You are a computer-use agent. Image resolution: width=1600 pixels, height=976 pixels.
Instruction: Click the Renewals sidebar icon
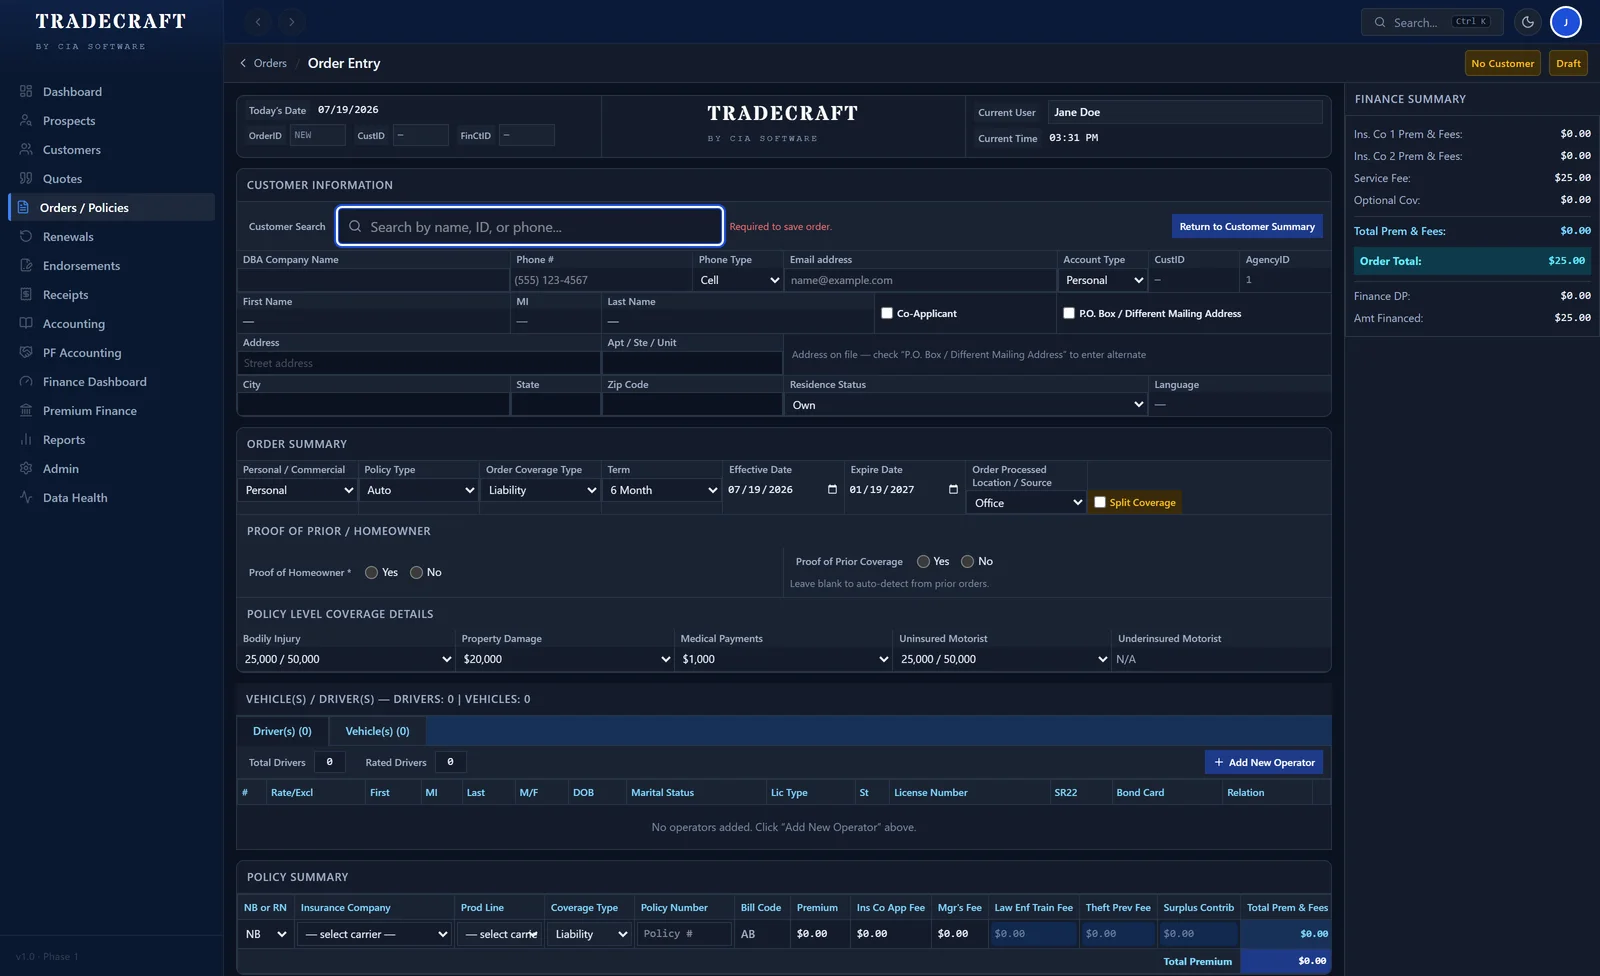click(x=26, y=236)
